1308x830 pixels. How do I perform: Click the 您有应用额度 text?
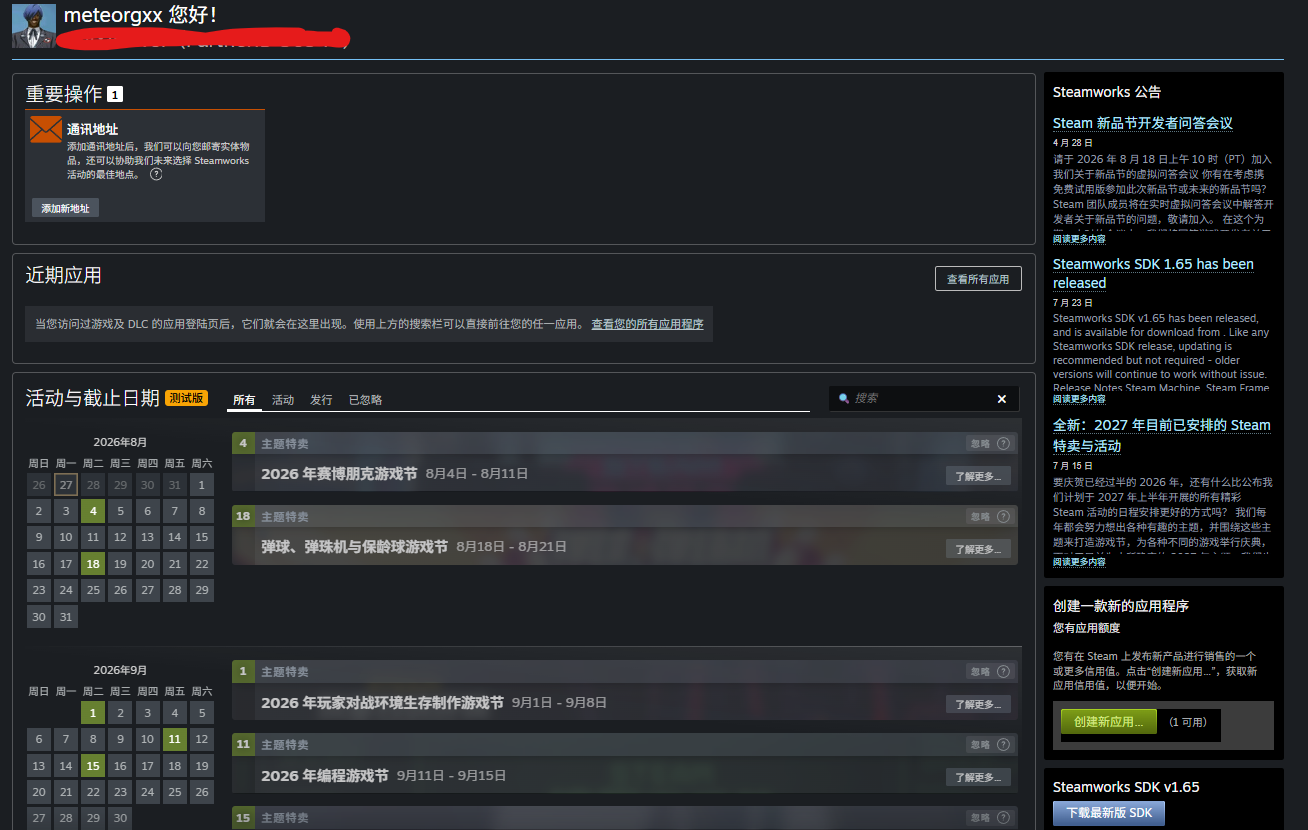tap(1086, 628)
